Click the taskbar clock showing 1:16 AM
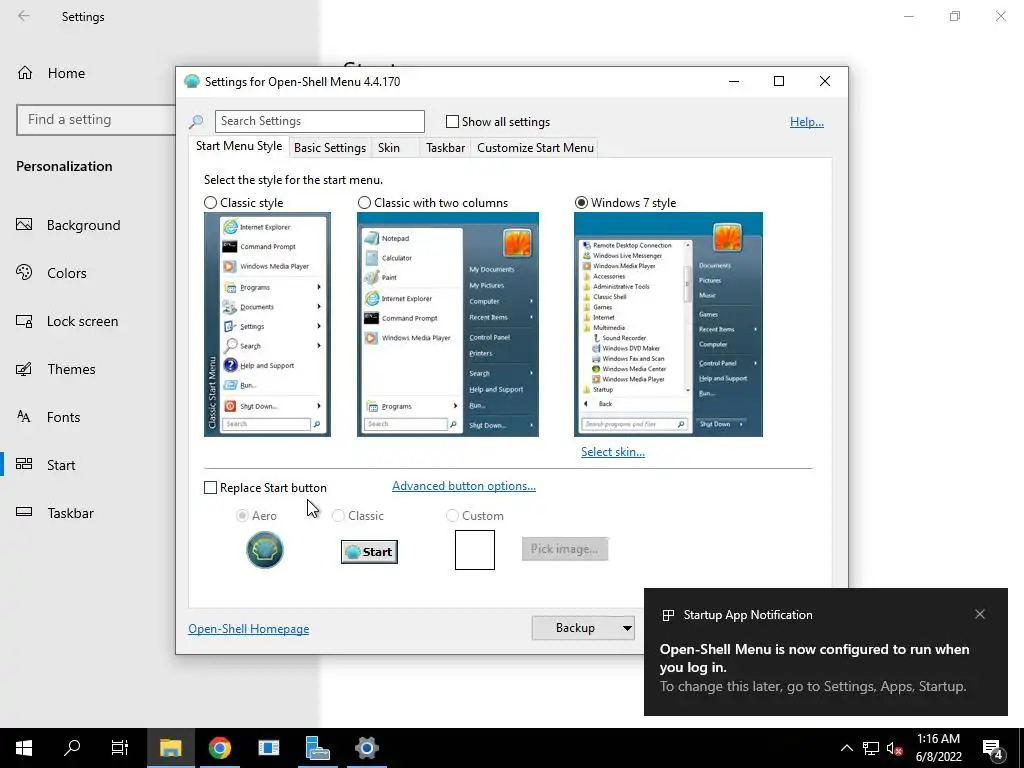This screenshot has width=1024, height=768. coord(938,748)
